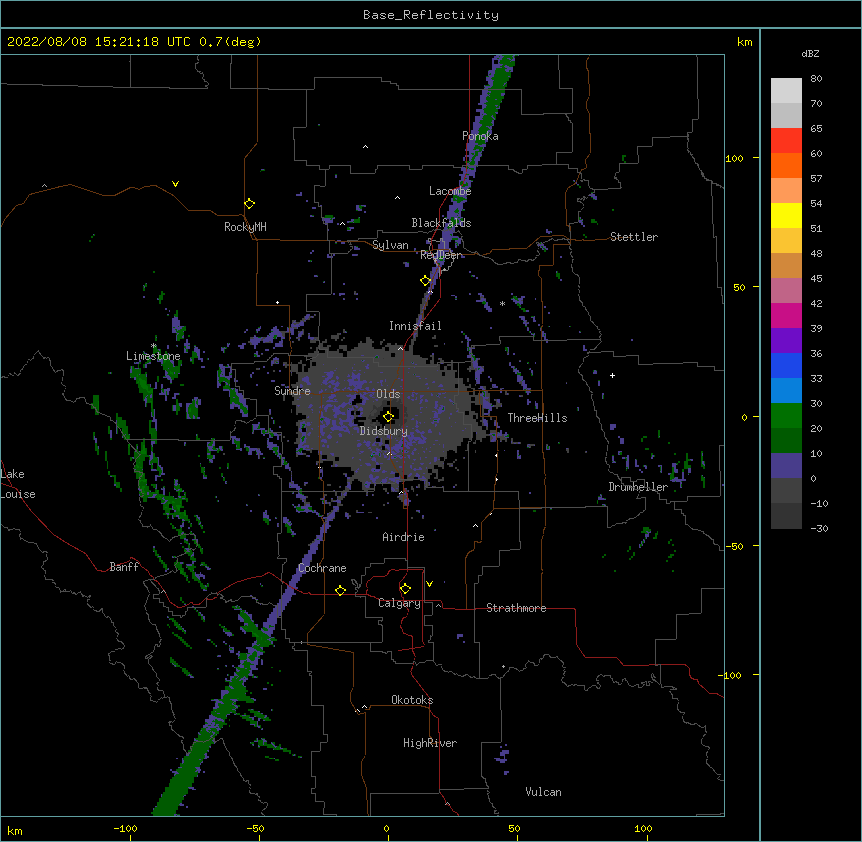Viewport: 862px width, 842px height.
Task: Click the Airdrie town label
Action: tap(404, 537)
